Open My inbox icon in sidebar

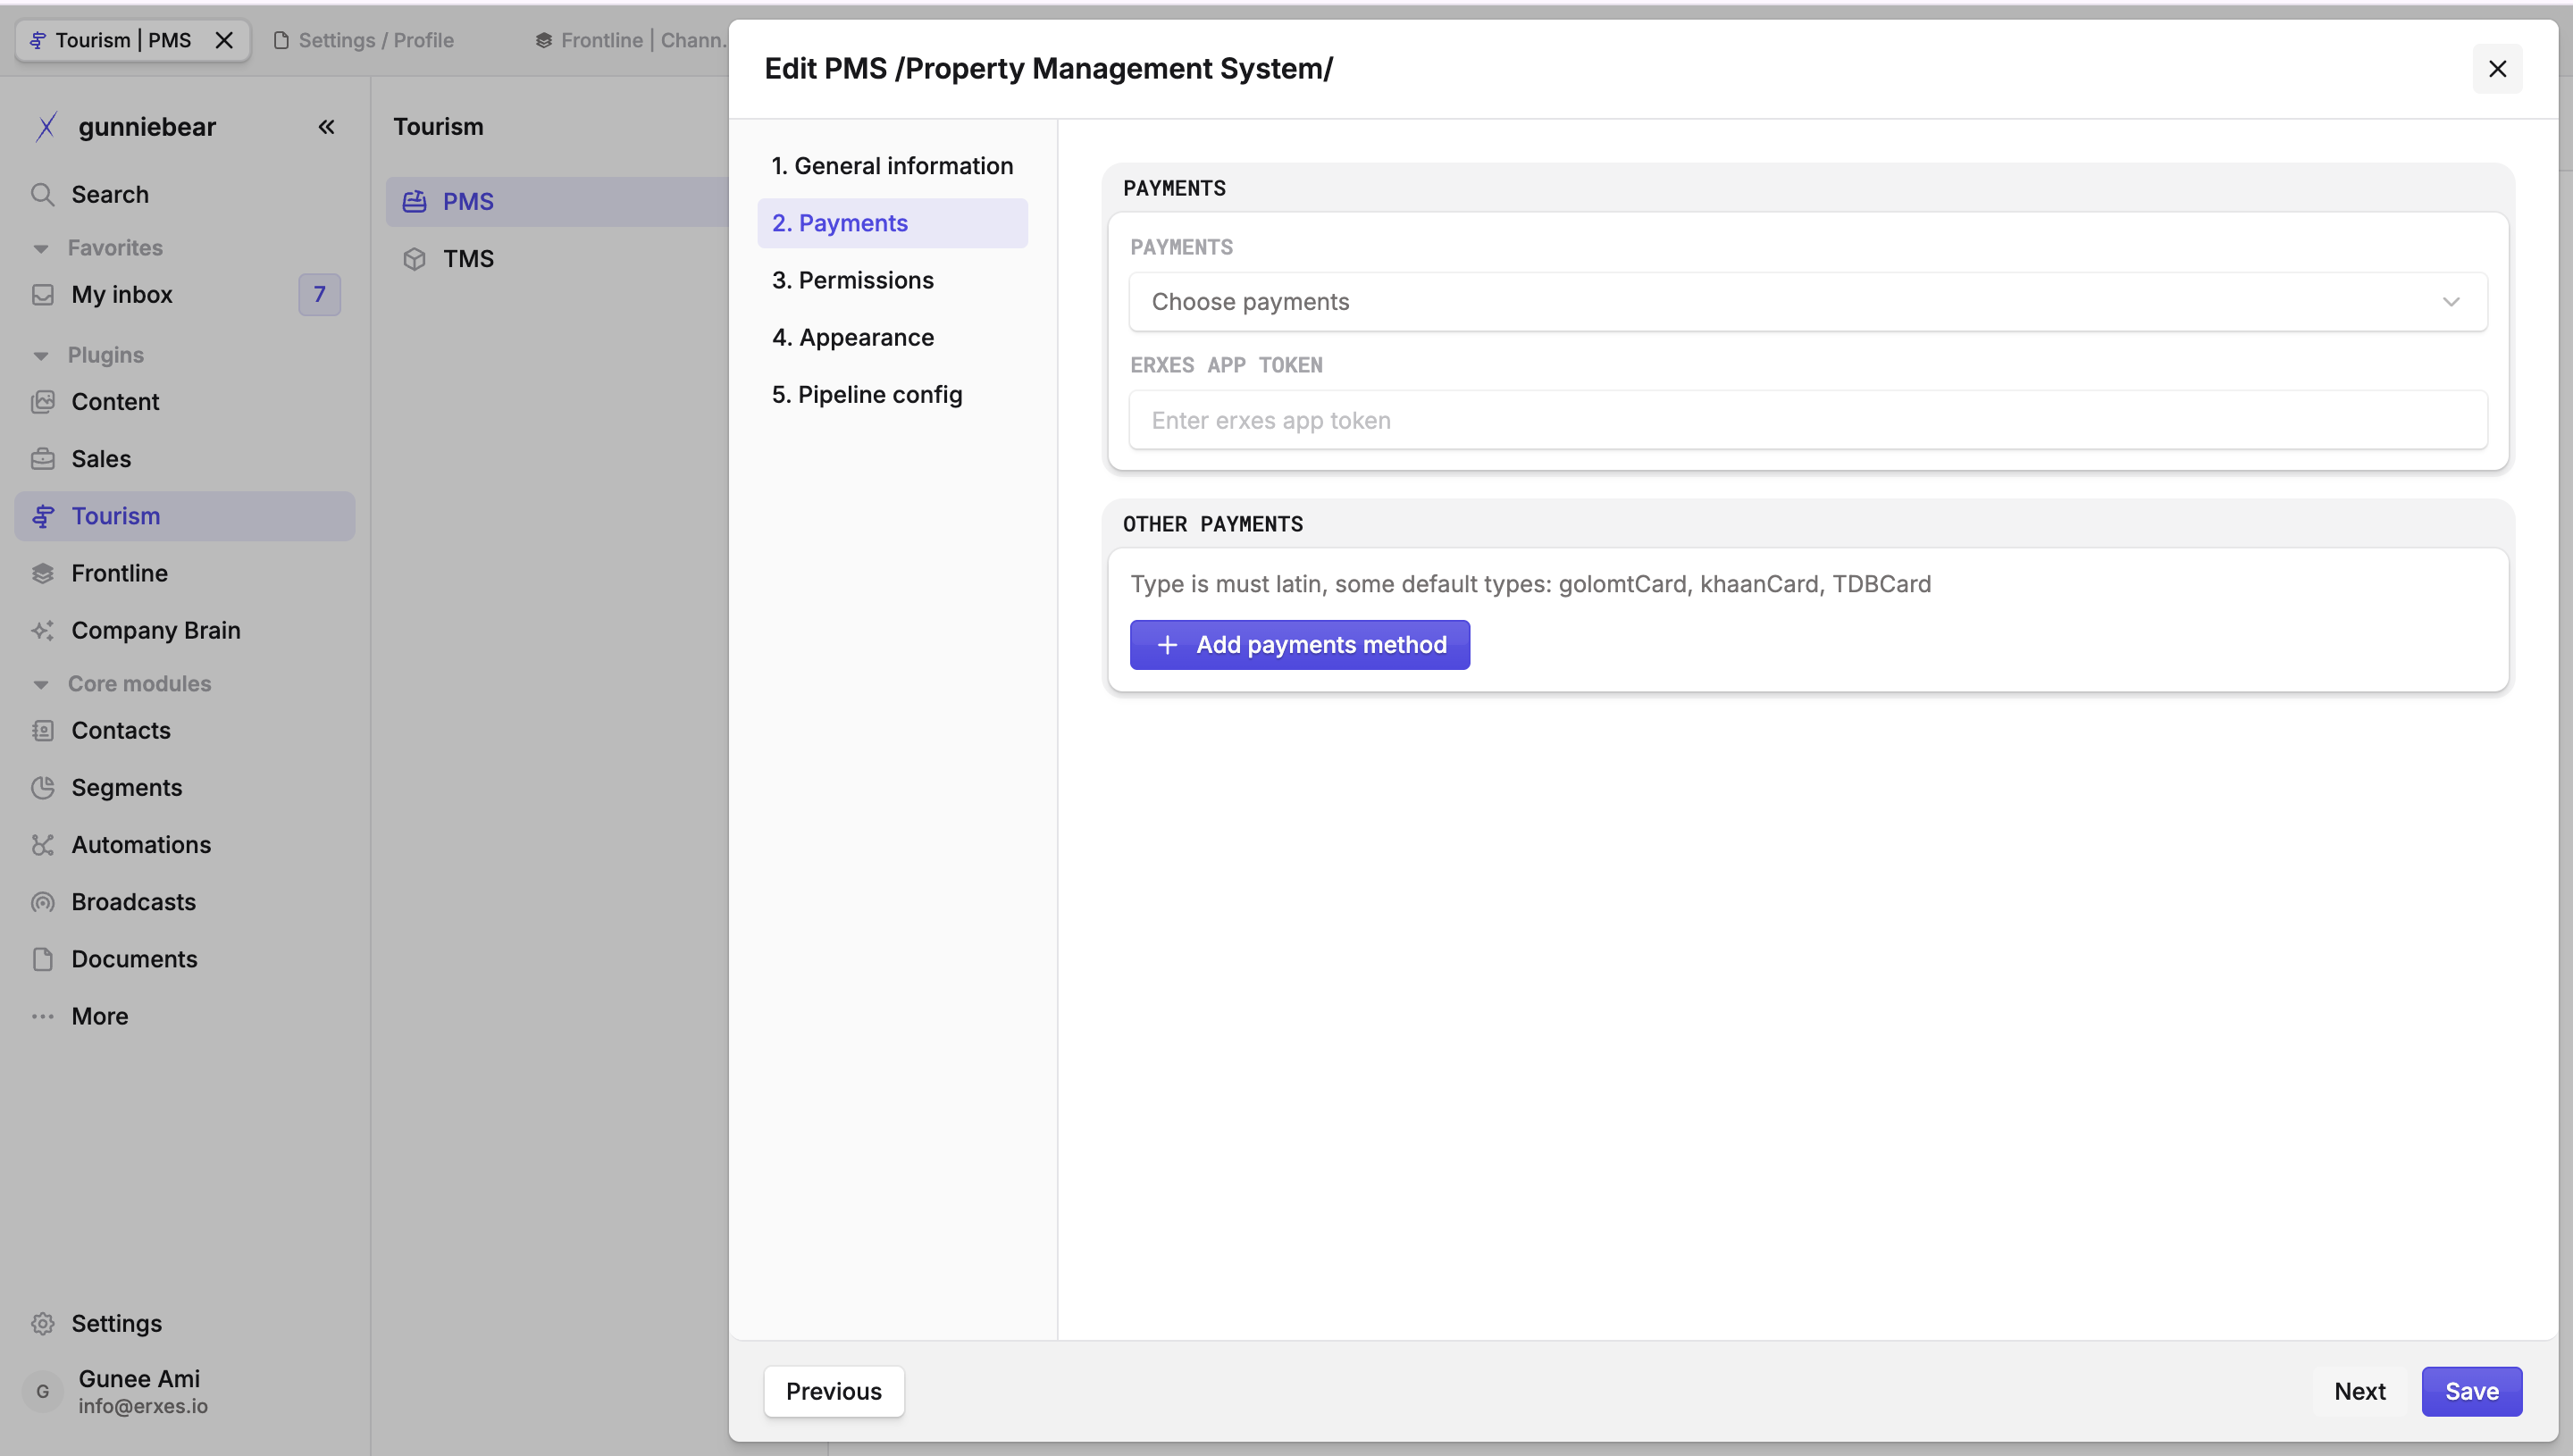[42, 294]
